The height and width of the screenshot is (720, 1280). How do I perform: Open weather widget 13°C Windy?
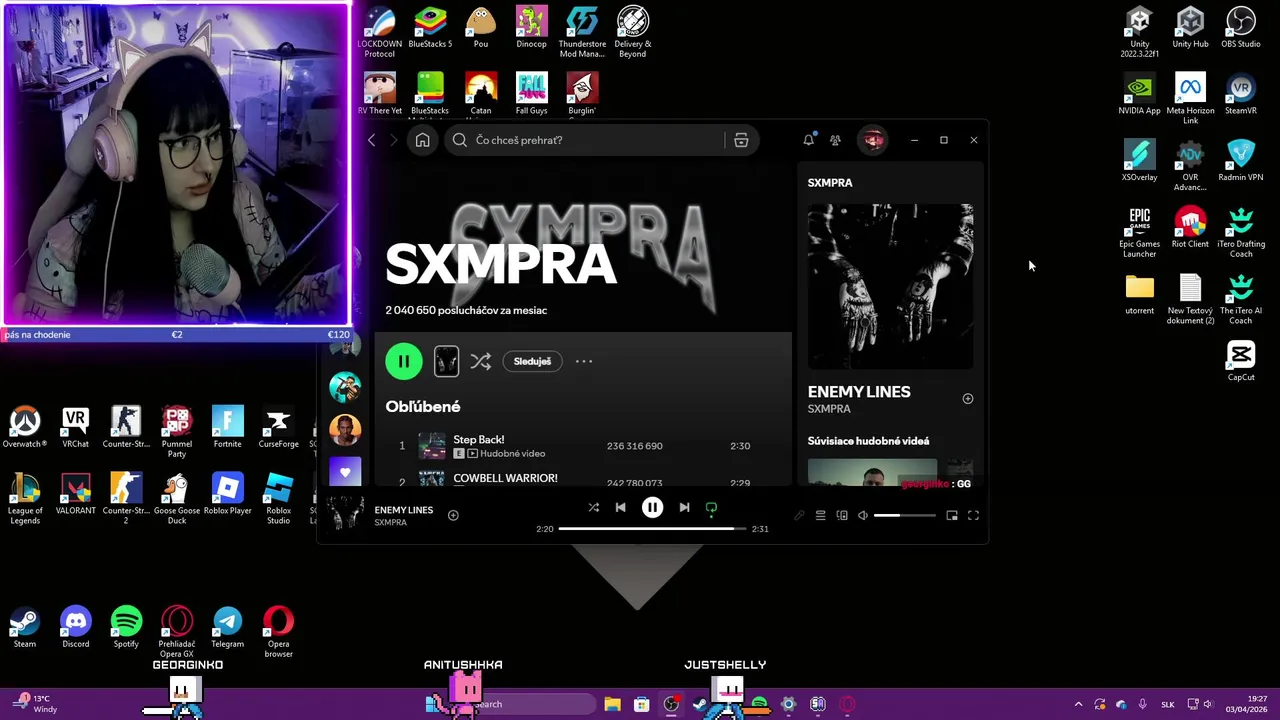click(x=34, y=704)
